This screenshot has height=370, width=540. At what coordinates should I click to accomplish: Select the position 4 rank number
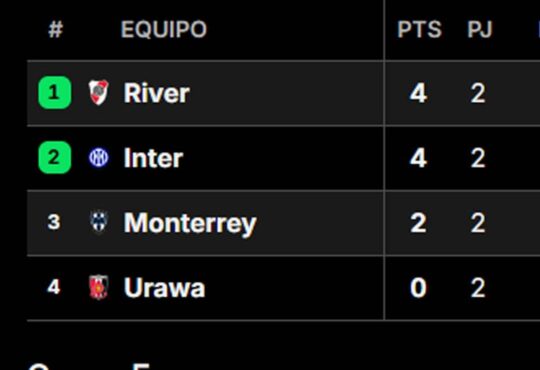tap(54, 287)
